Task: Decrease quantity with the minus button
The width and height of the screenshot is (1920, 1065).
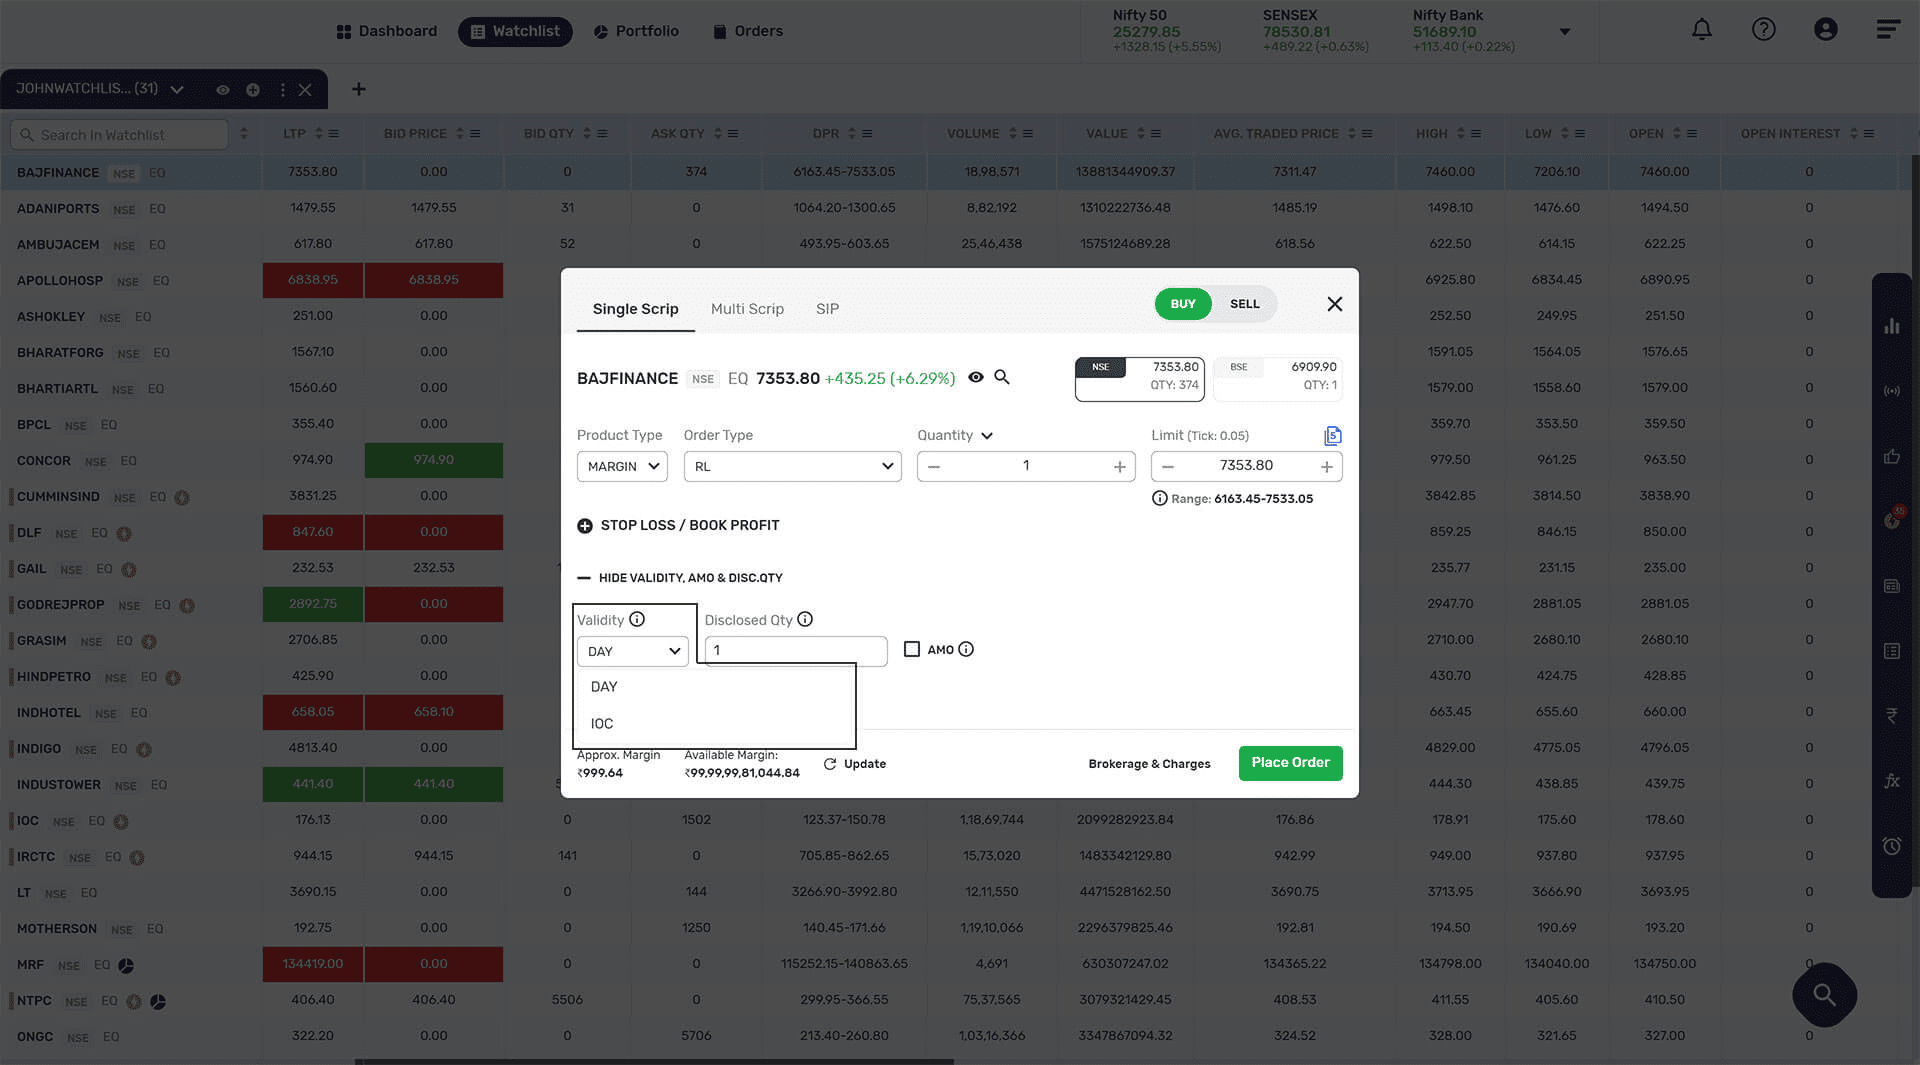Action: pos(934,467)
